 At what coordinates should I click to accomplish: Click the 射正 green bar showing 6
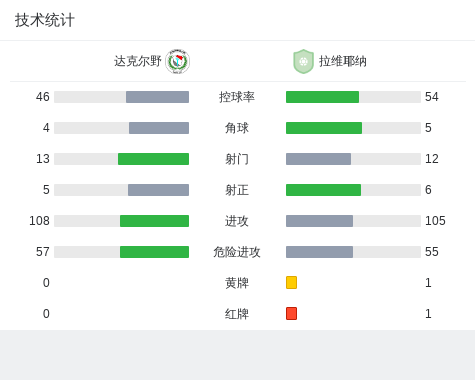click(x=323, y=190)
